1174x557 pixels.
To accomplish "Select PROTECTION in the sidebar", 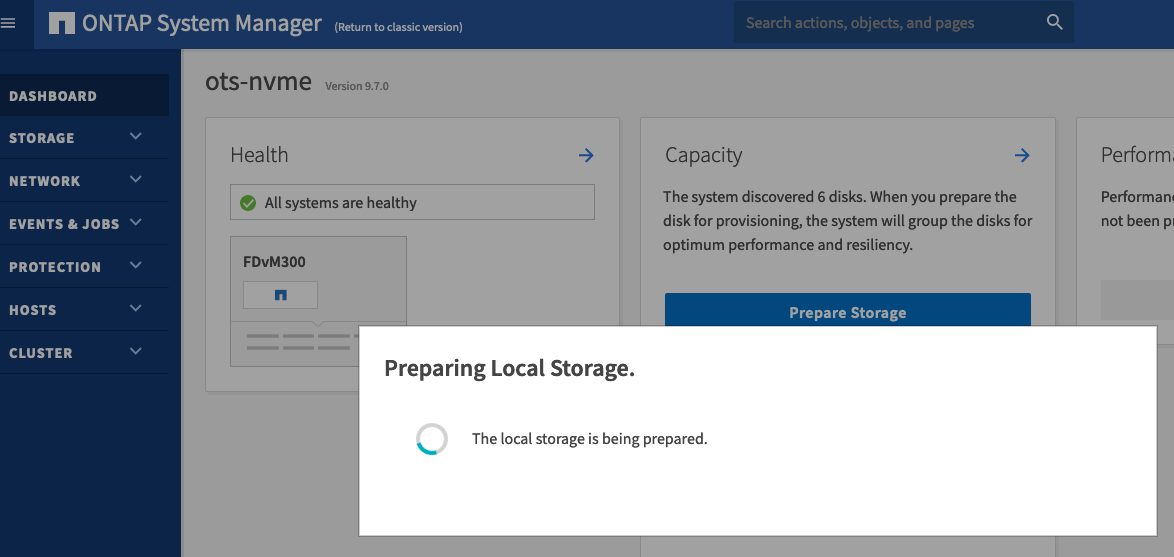I will (x=55, y=267).
